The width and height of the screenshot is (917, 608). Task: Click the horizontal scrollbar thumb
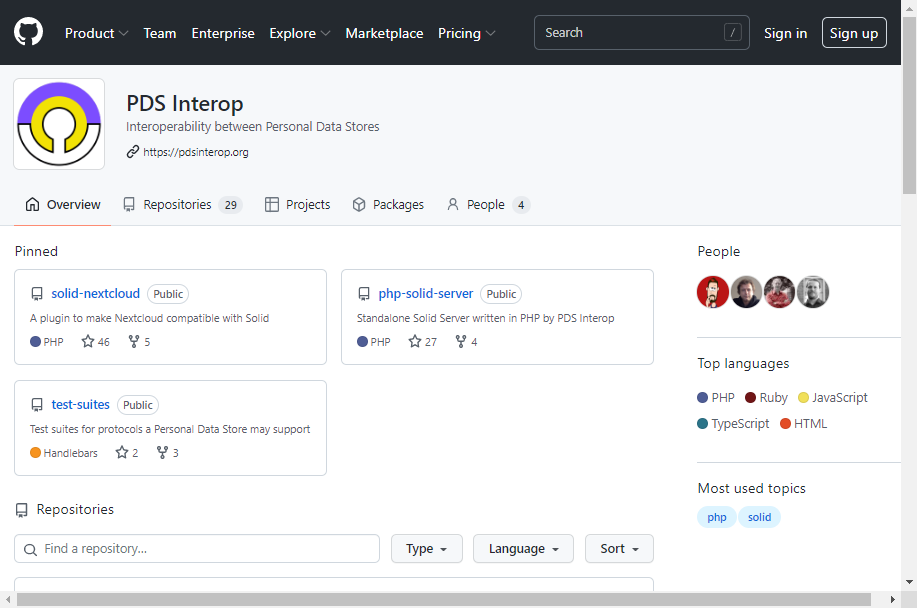pos(444,599)
